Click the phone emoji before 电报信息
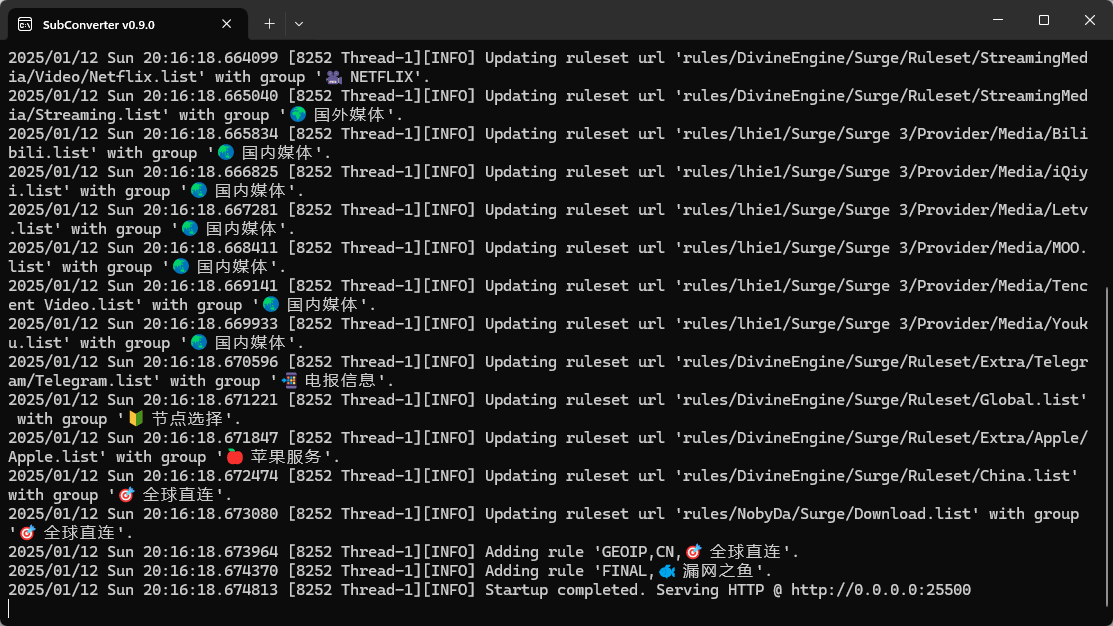 pos(289,380)
